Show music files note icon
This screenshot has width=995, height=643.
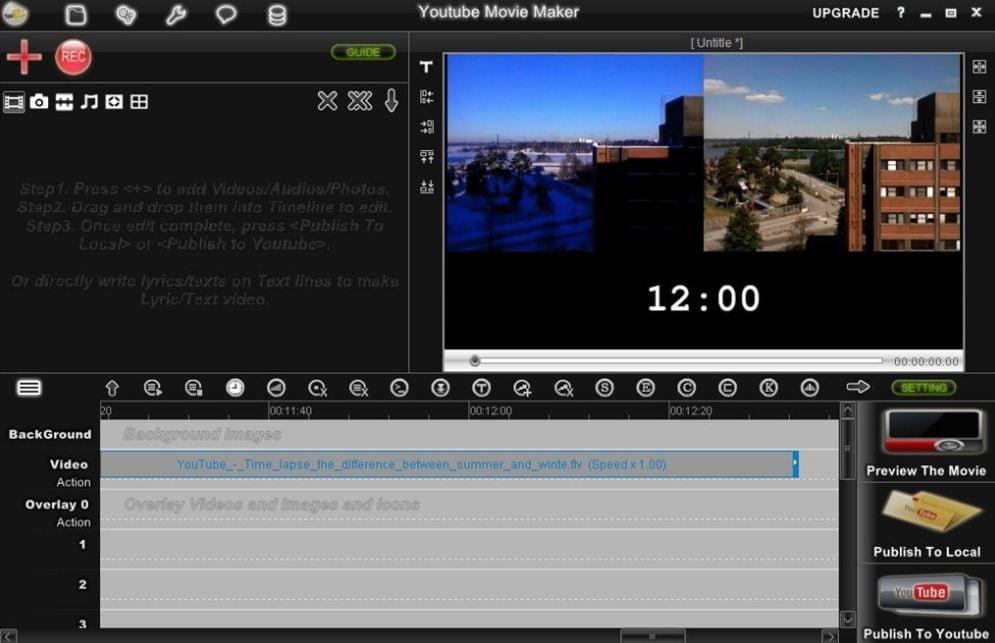(89, 102)
